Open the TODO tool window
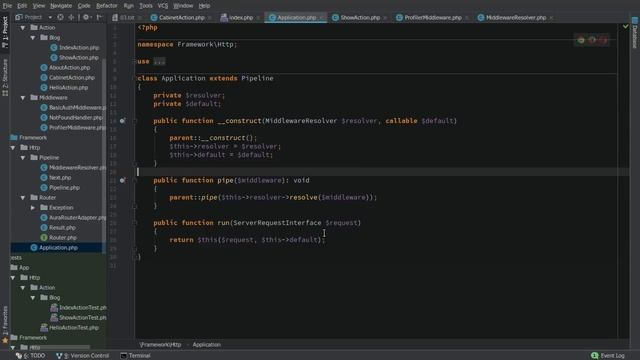The height and width of the screenshot is (360, 640). [31, 356]
